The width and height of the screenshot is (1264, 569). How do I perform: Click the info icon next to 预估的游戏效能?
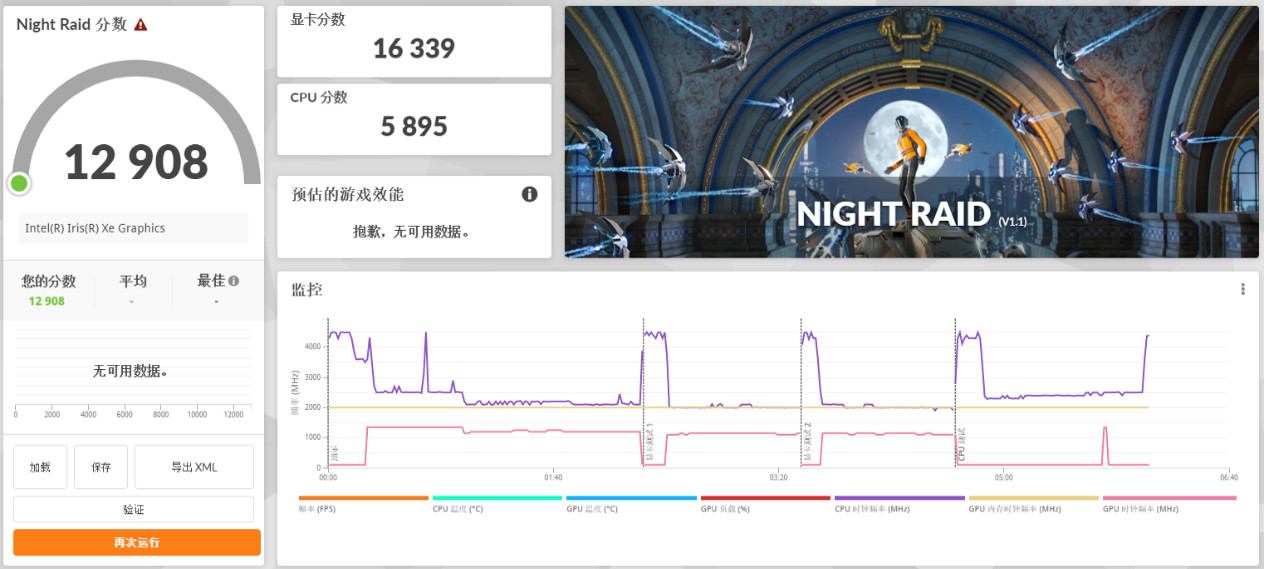point(530,194)
